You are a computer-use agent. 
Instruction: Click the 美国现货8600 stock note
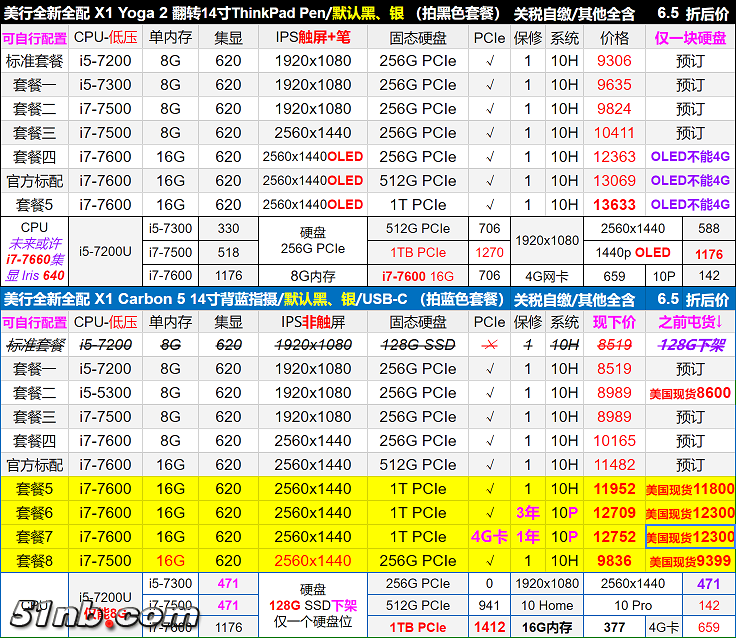pyautogui.click(x=689, y=393)
